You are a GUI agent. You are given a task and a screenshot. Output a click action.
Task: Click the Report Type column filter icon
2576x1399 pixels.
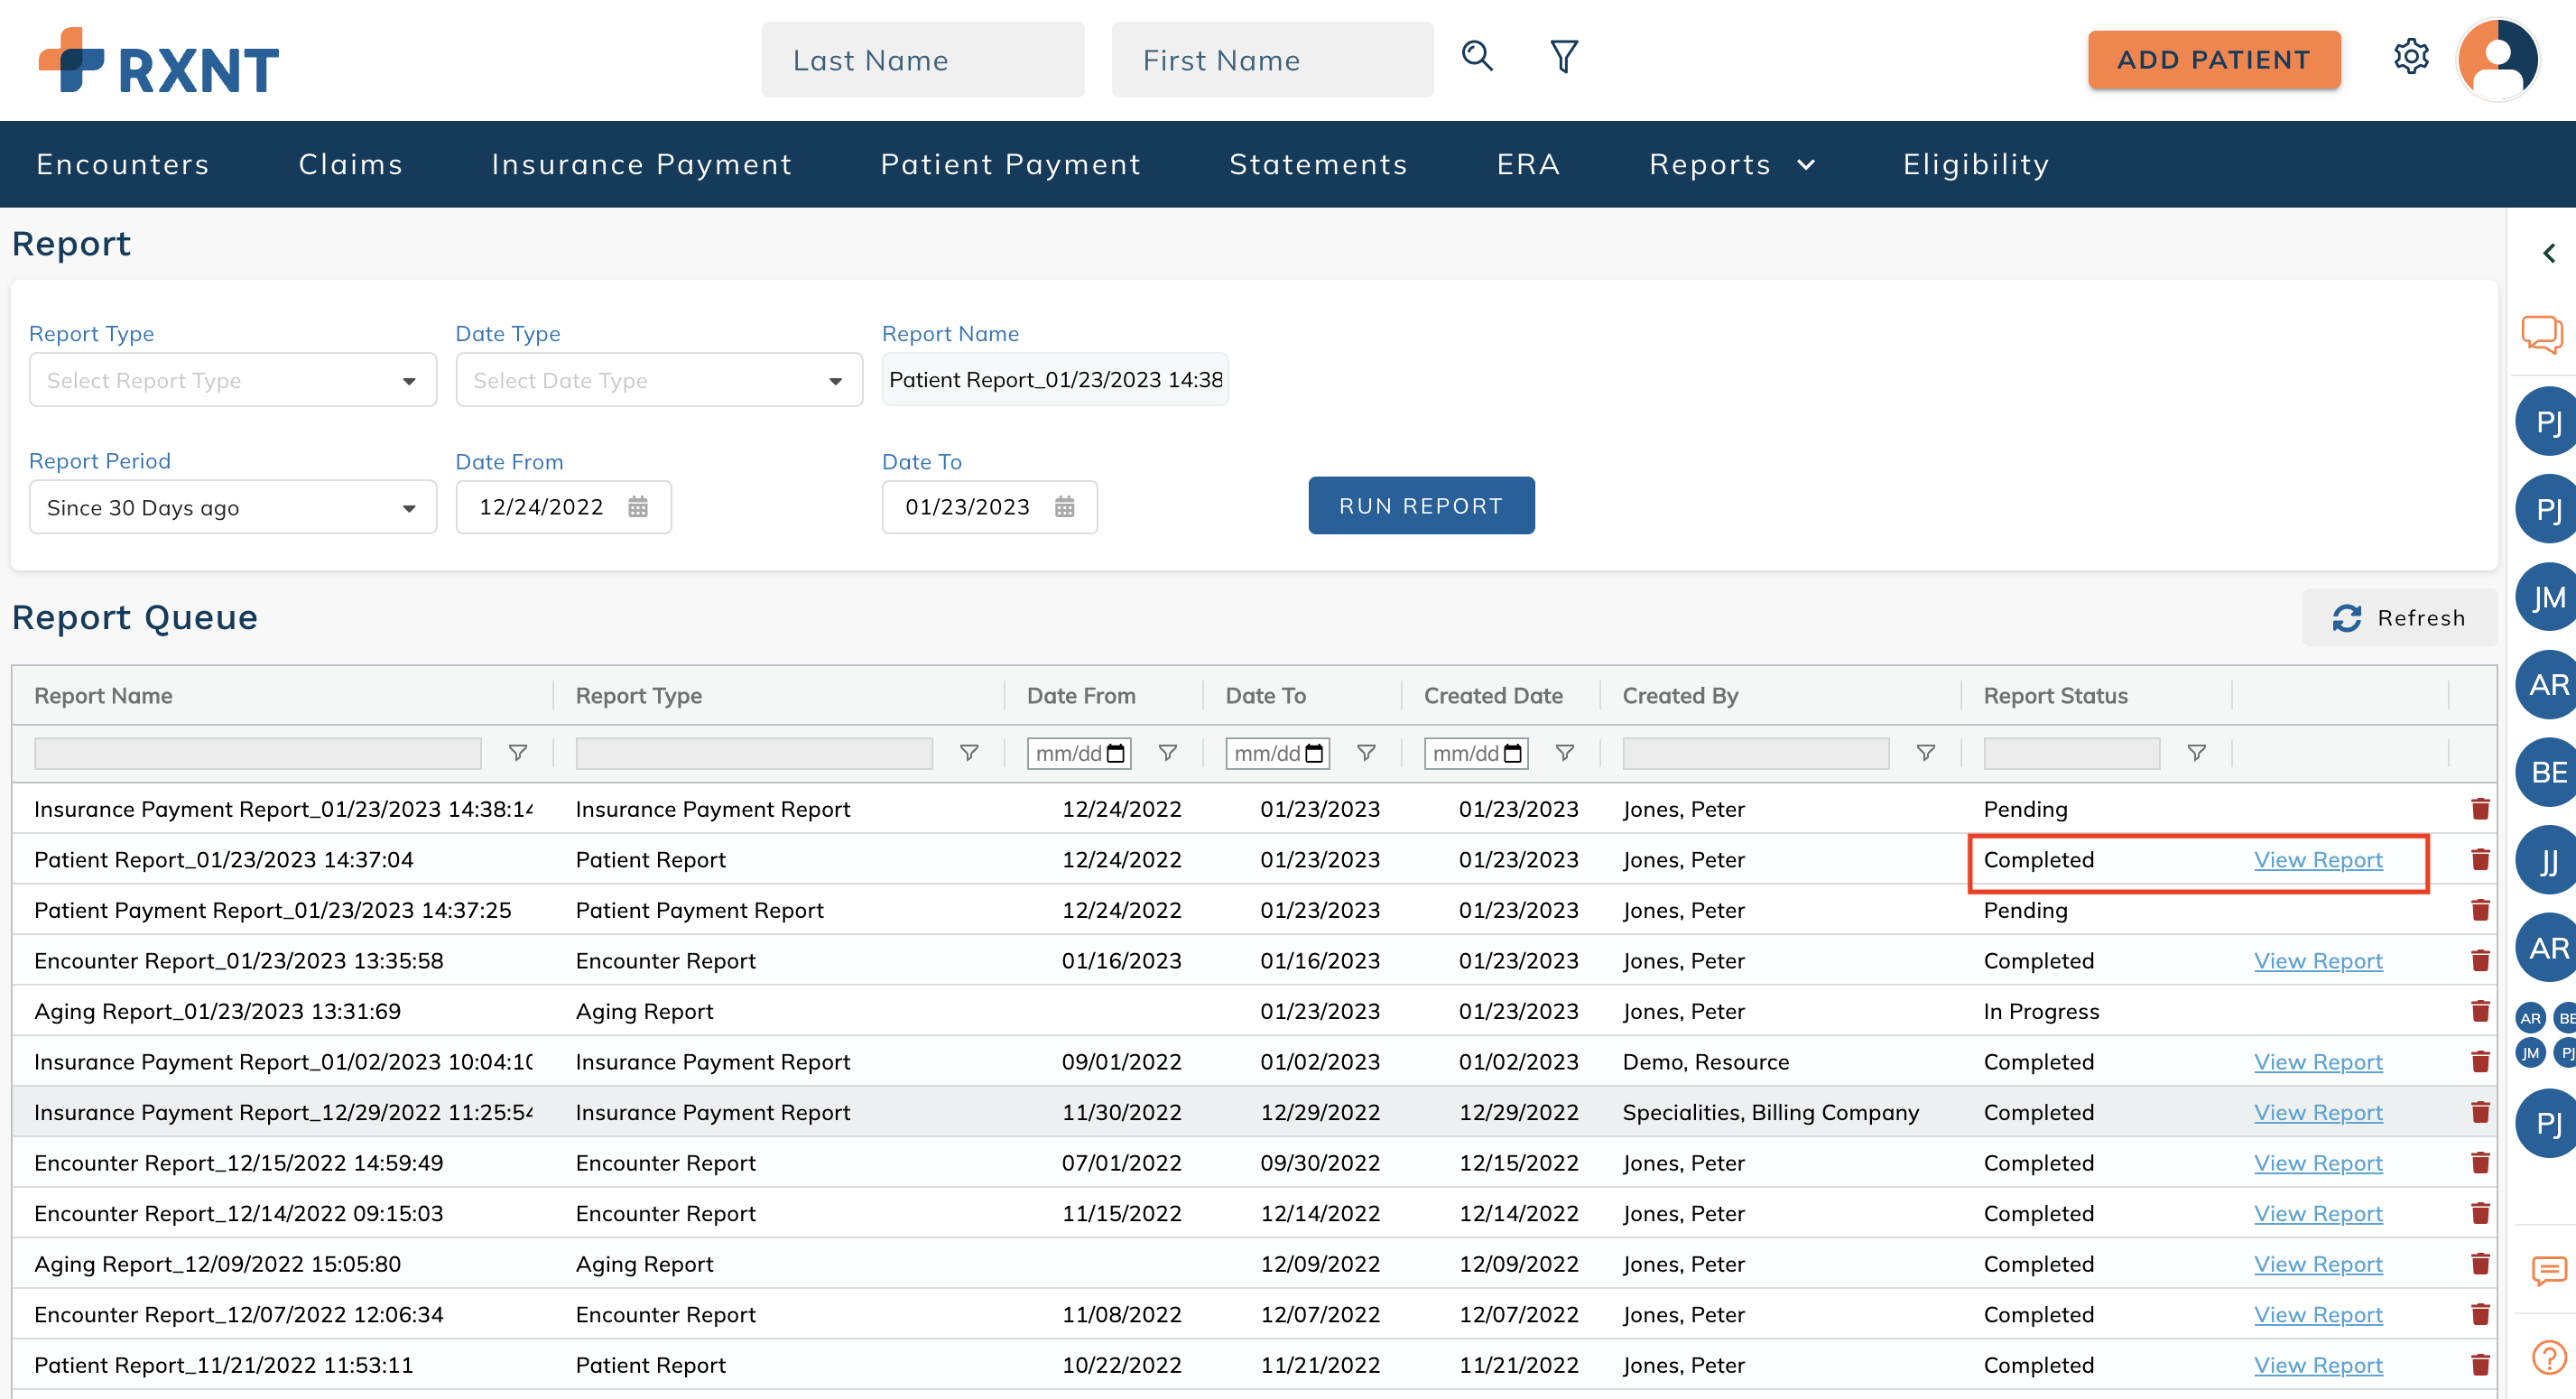click(968, 753)
